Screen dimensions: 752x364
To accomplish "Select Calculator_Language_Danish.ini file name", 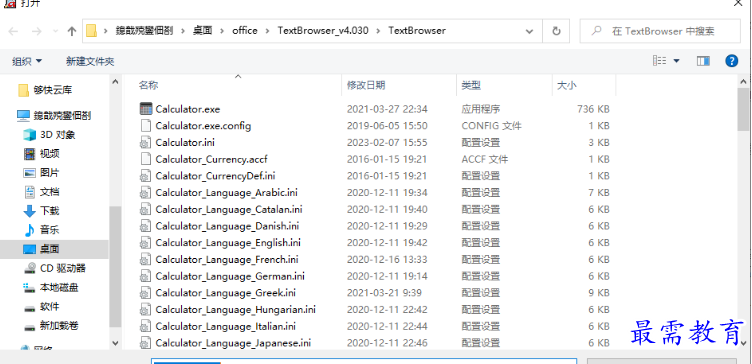I will [227, 226].
